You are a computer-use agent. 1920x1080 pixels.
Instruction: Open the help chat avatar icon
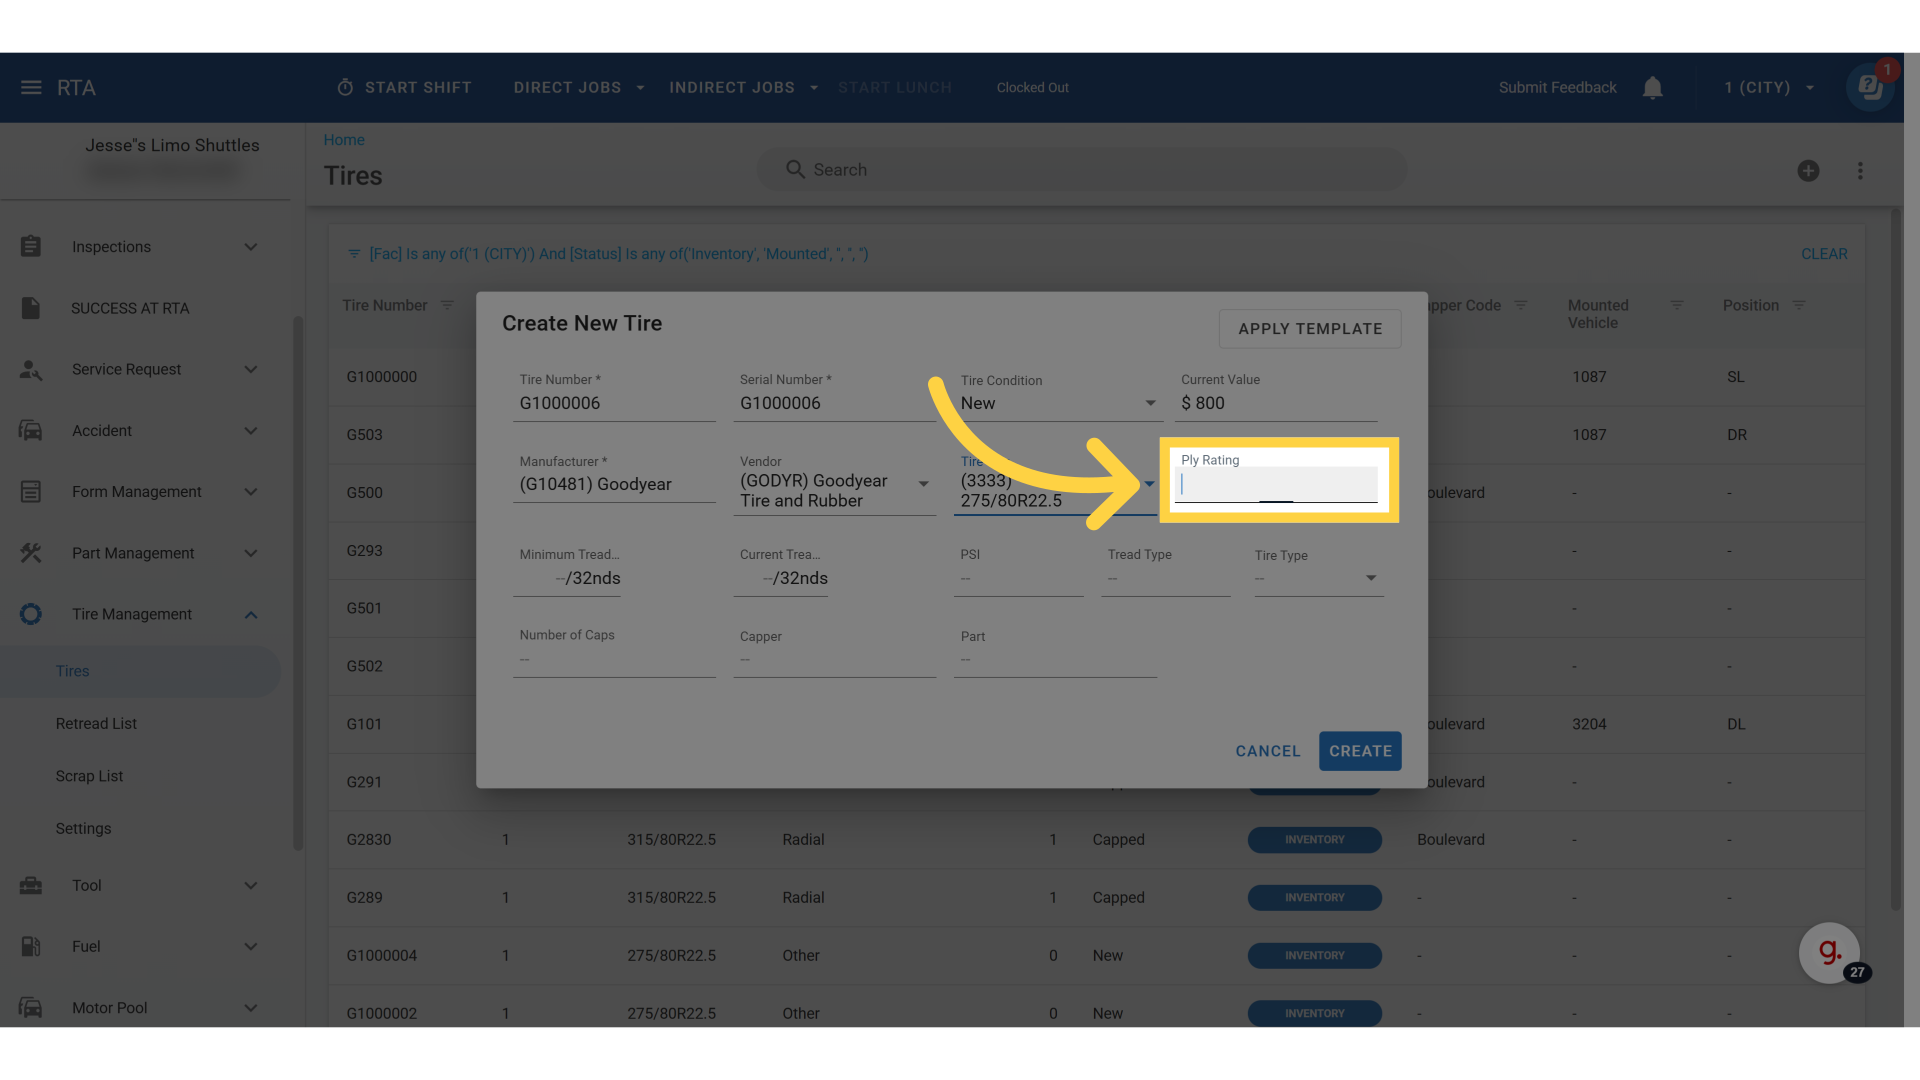click(x=1869, y=88)
